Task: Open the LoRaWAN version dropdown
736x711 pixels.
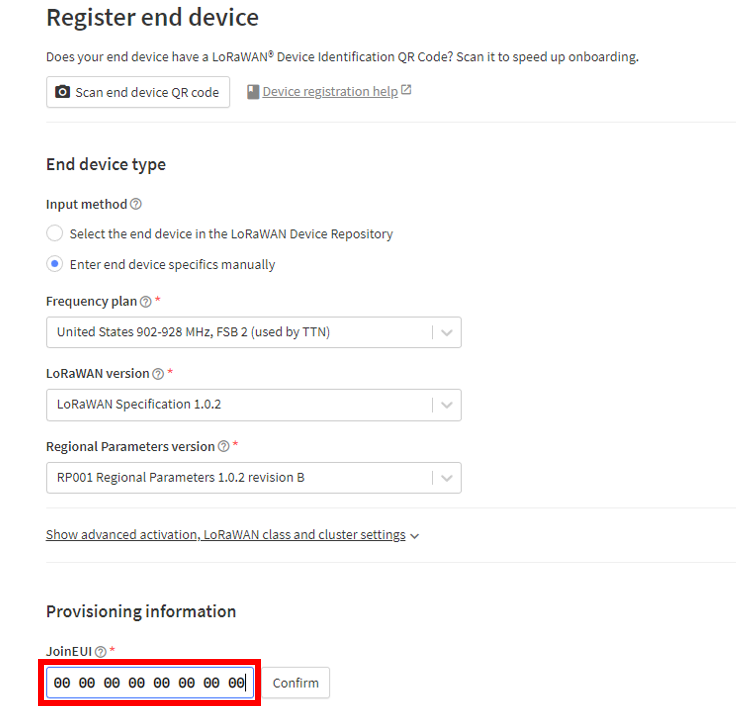Action: point(253,405)
